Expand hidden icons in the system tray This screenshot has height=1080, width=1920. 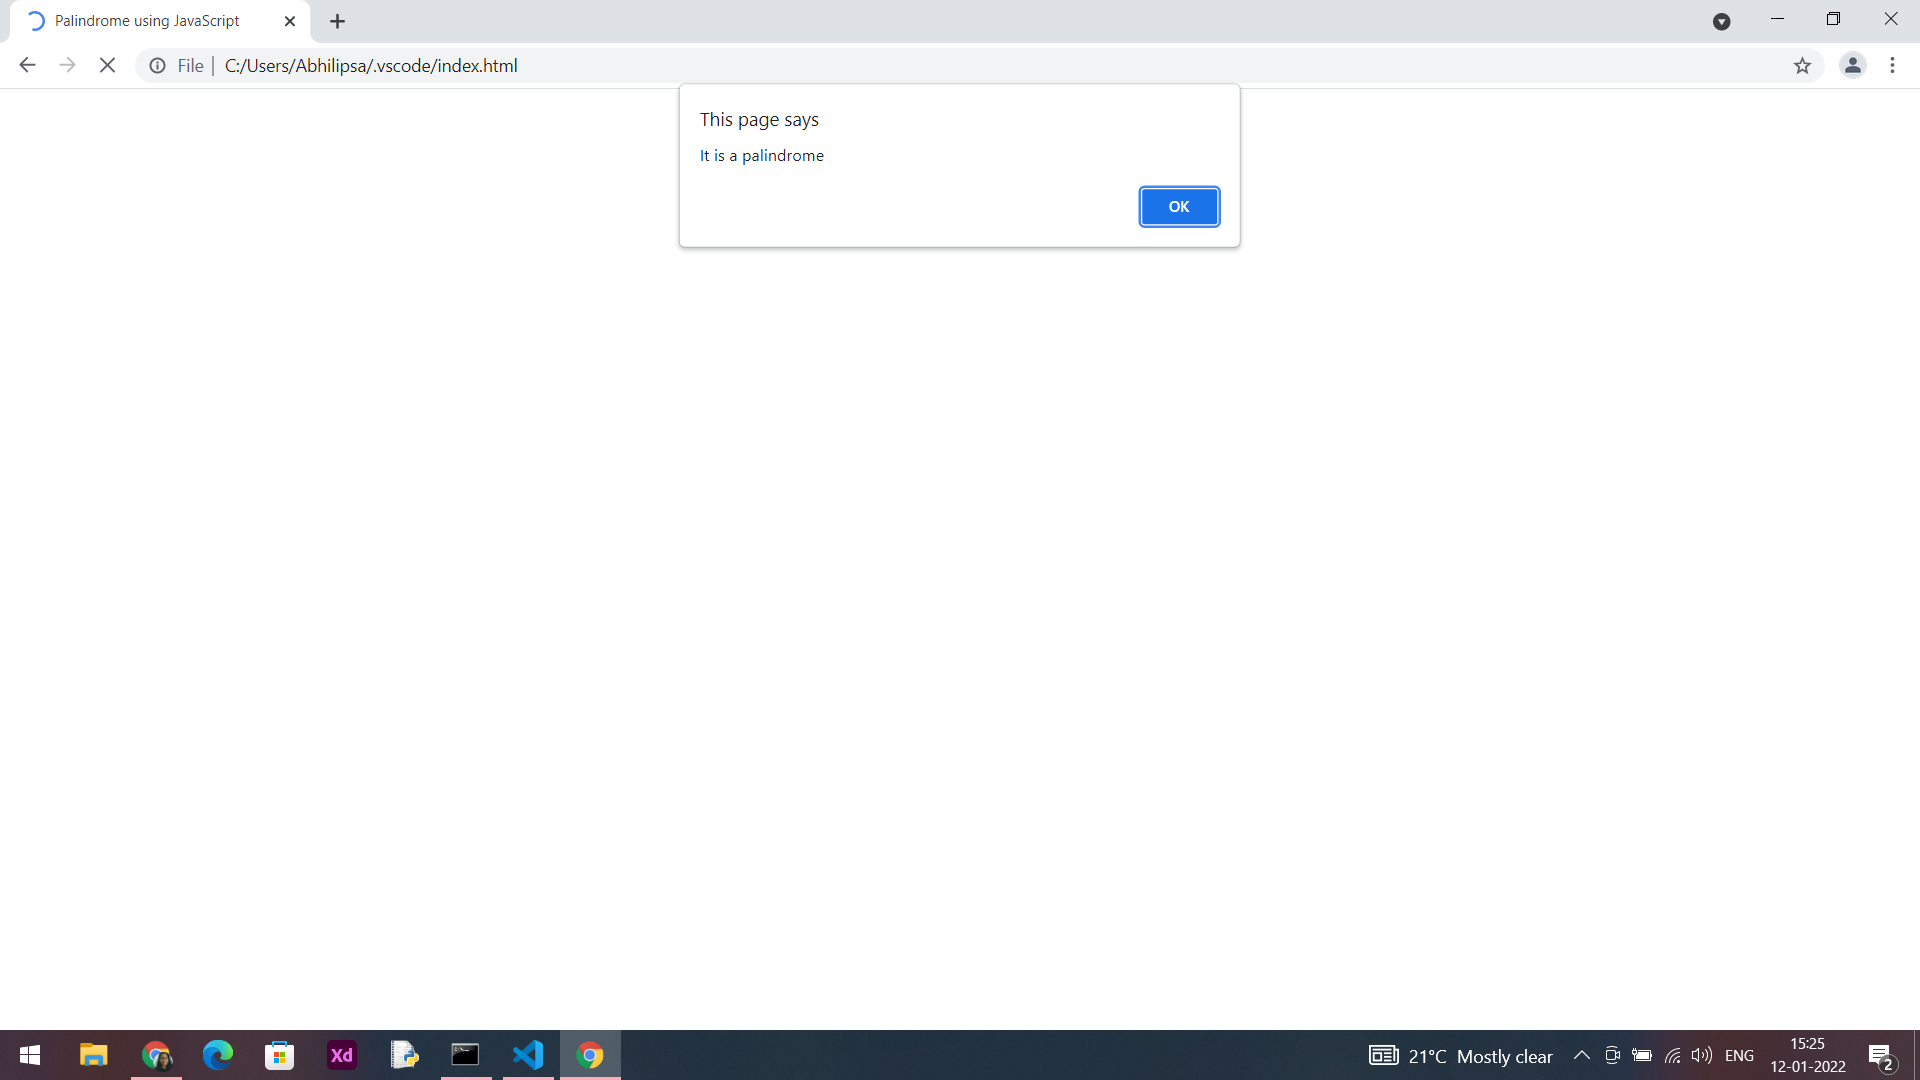[1581, 1055]
